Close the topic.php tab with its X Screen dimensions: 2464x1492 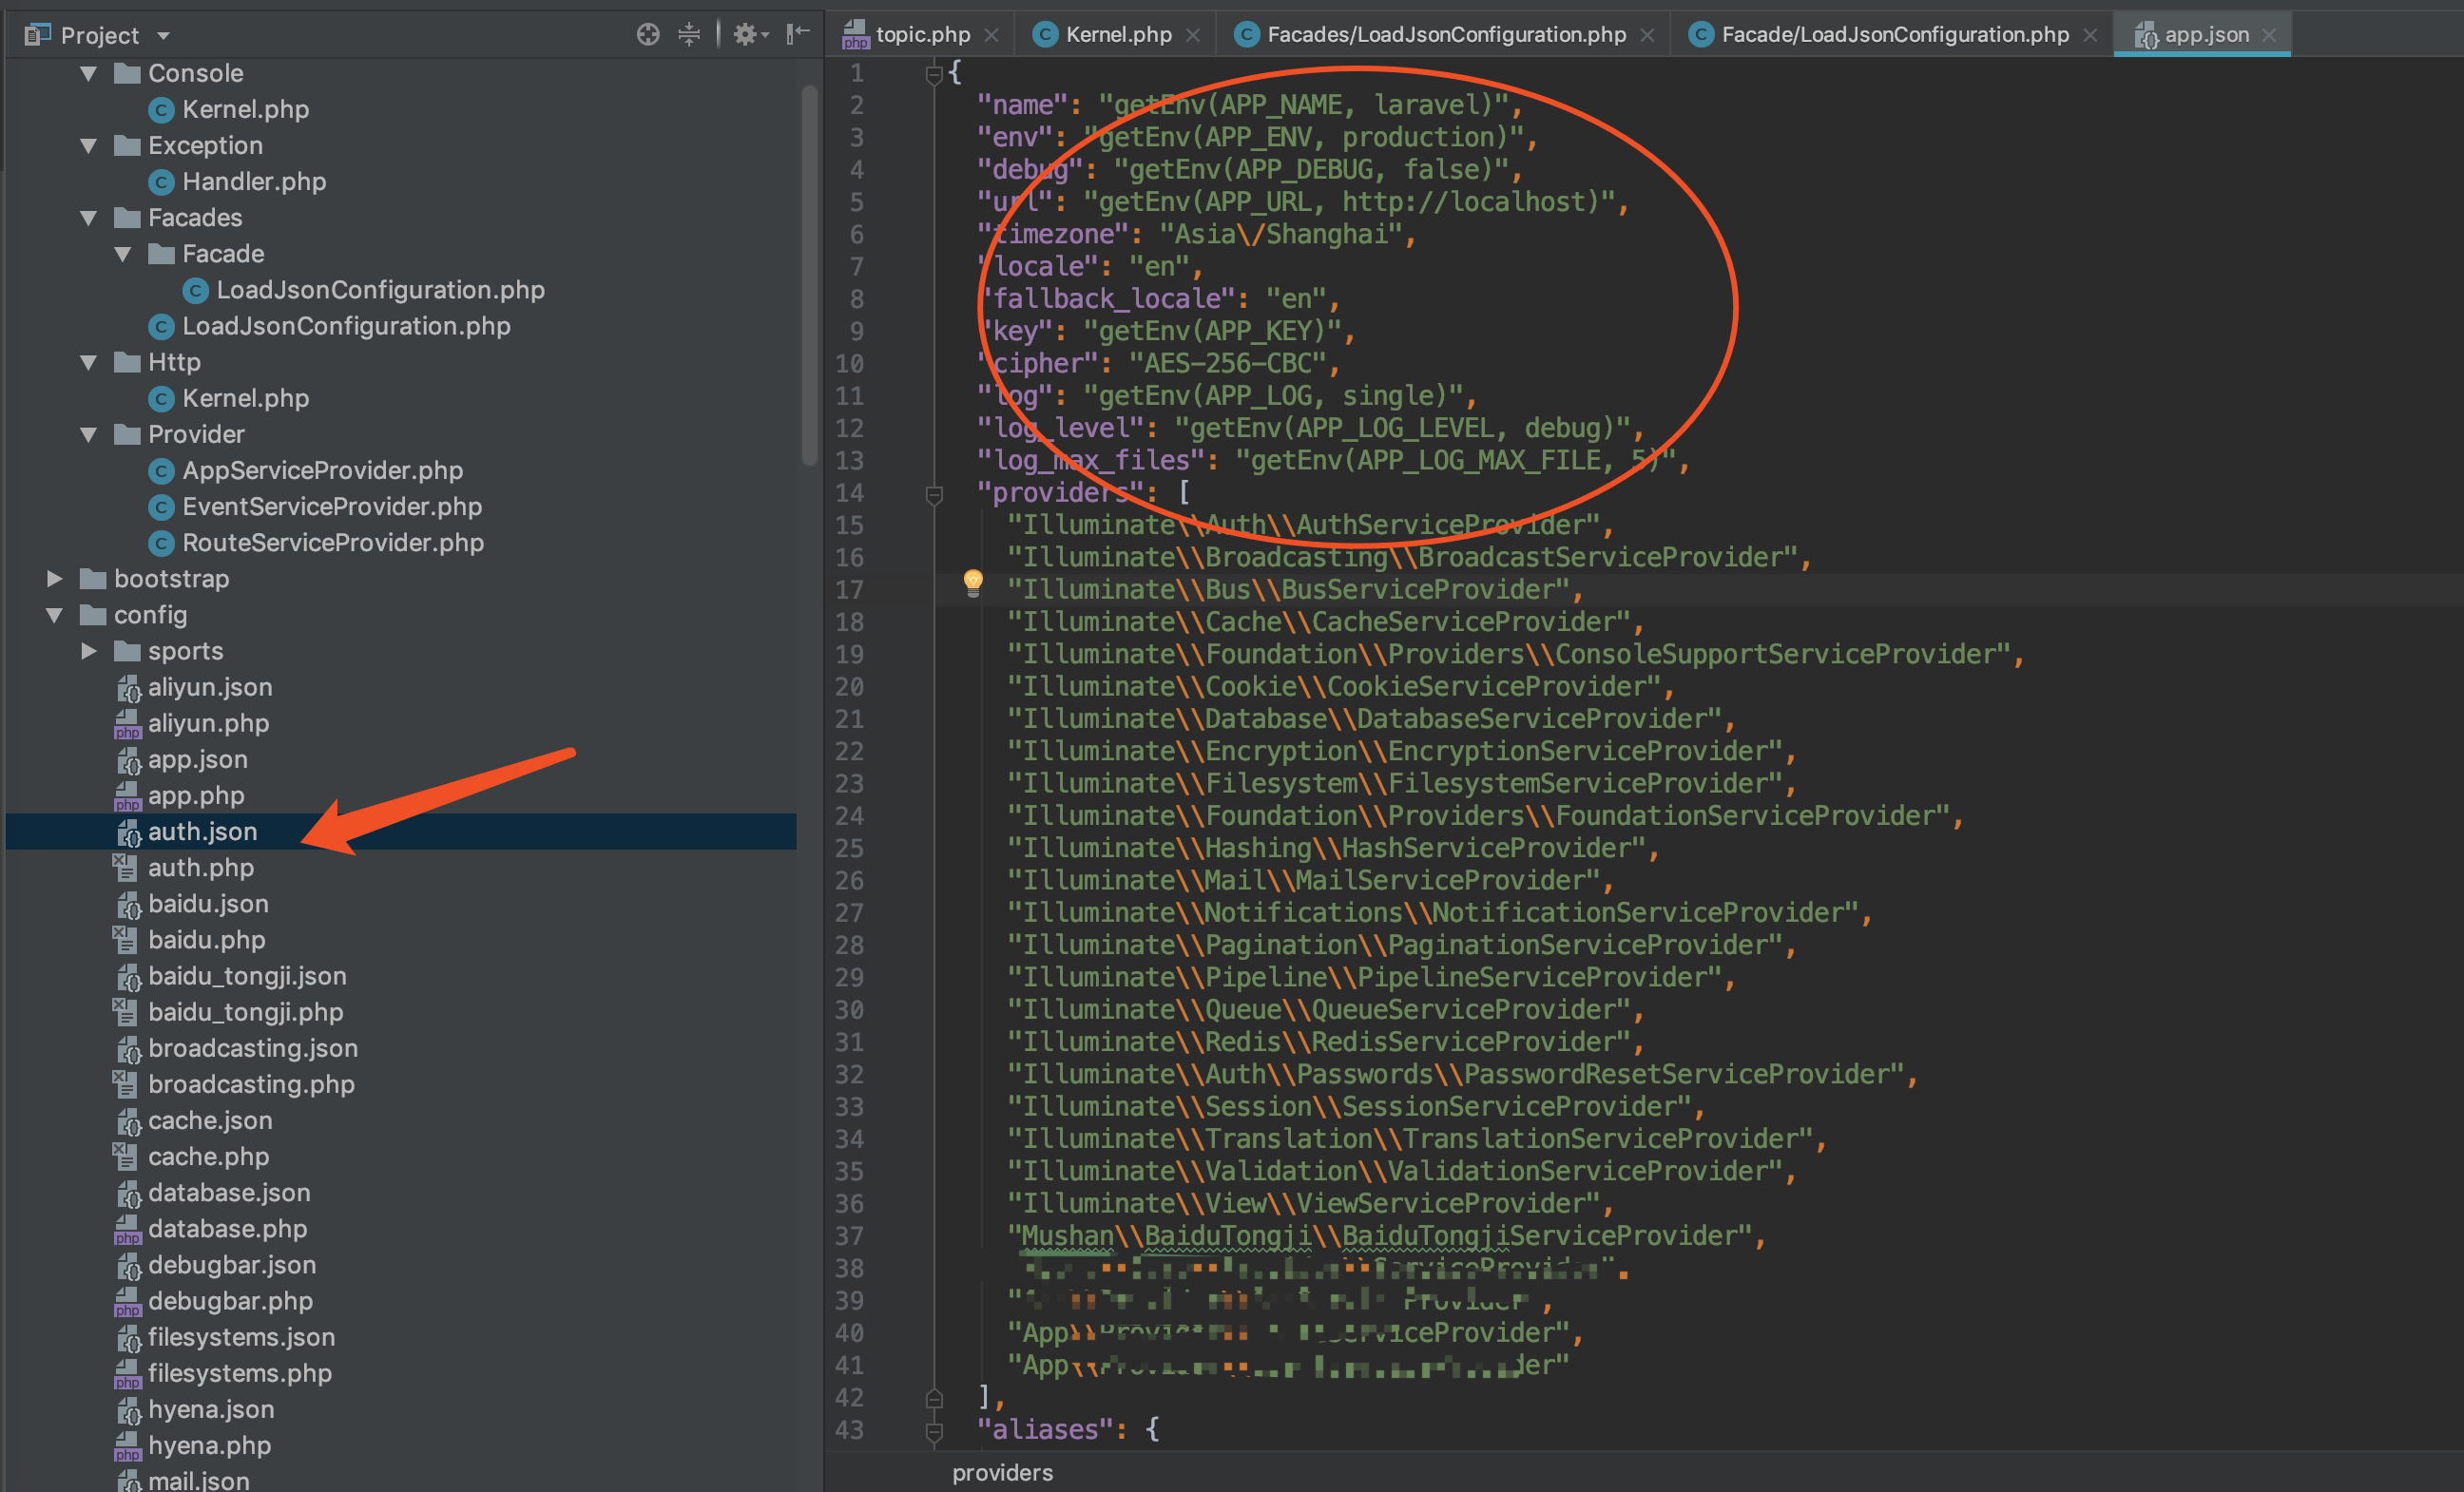(991, 36)
